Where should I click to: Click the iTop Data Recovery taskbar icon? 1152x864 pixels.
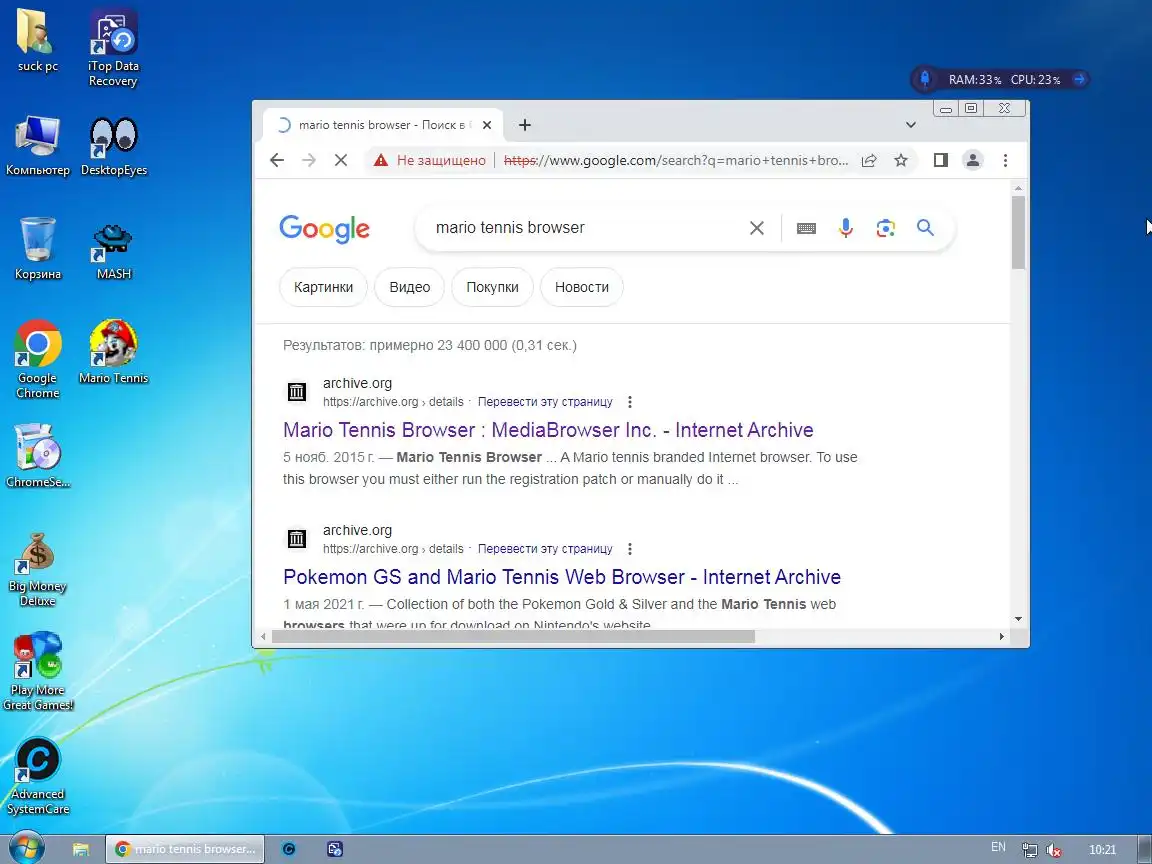click(334, 849)
